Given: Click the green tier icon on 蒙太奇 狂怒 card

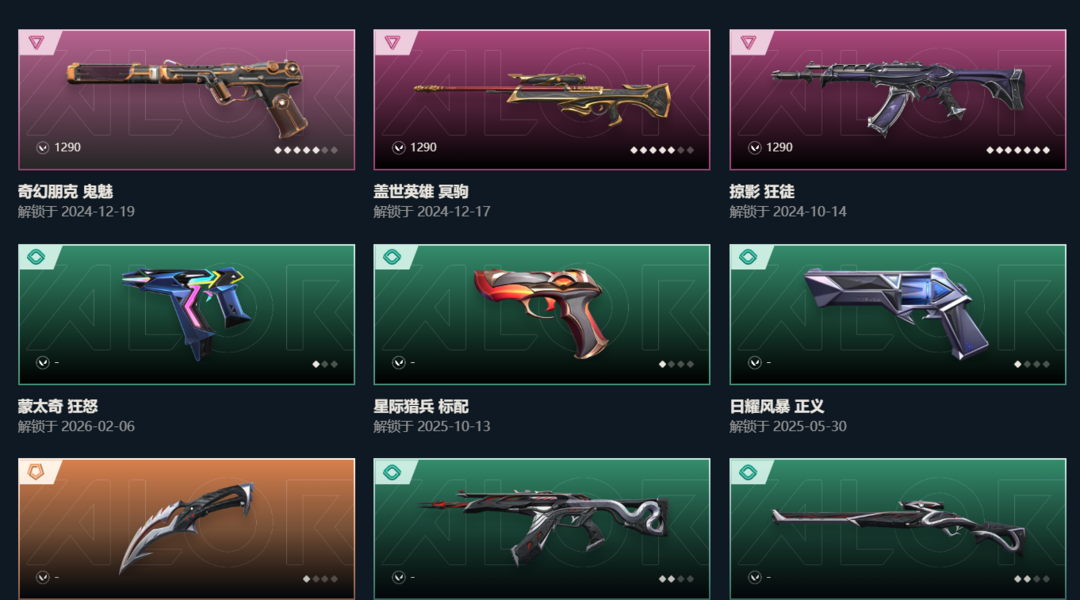Looking at the screenshot, I should click(x=37, y=258).
